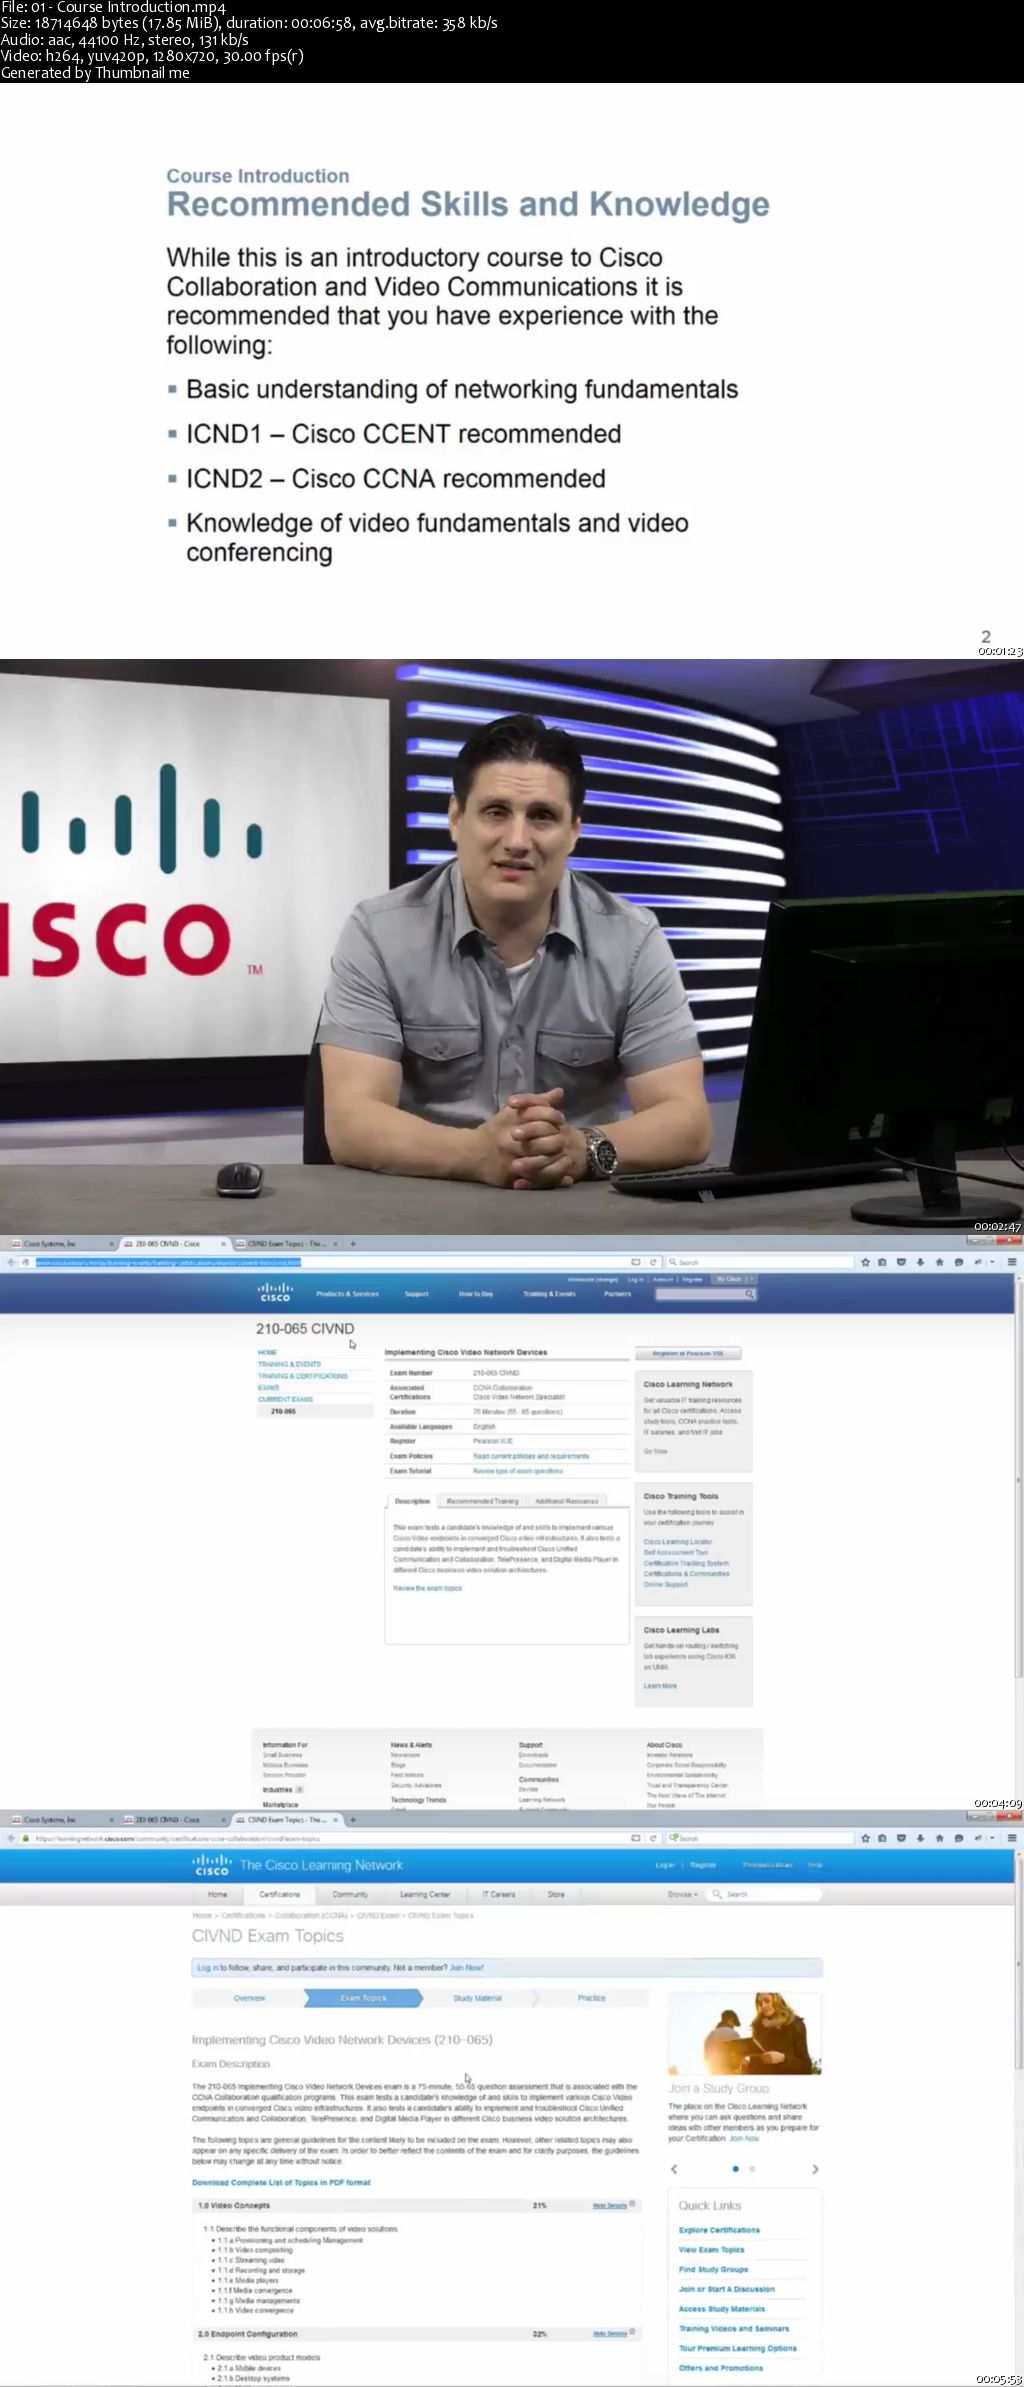Open Read current policies and requirements link
Viewport: 1024px width, 2387px height.
(x=531, y=1456)
